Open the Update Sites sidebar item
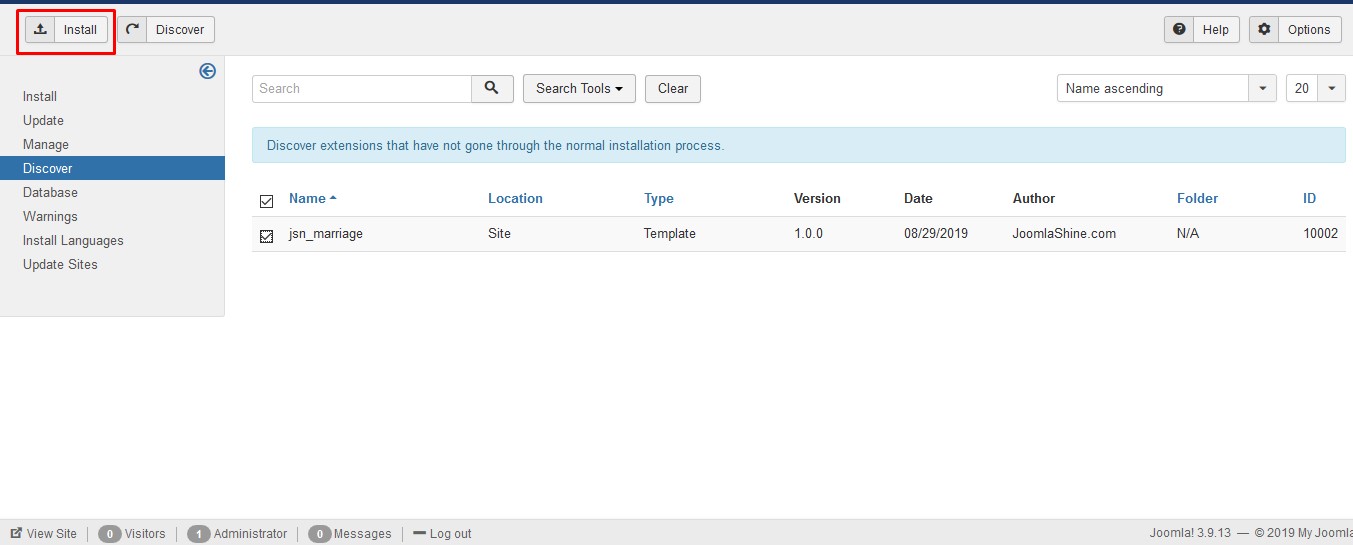Viewport: 1353px width, 545px height. coord(60,265)
